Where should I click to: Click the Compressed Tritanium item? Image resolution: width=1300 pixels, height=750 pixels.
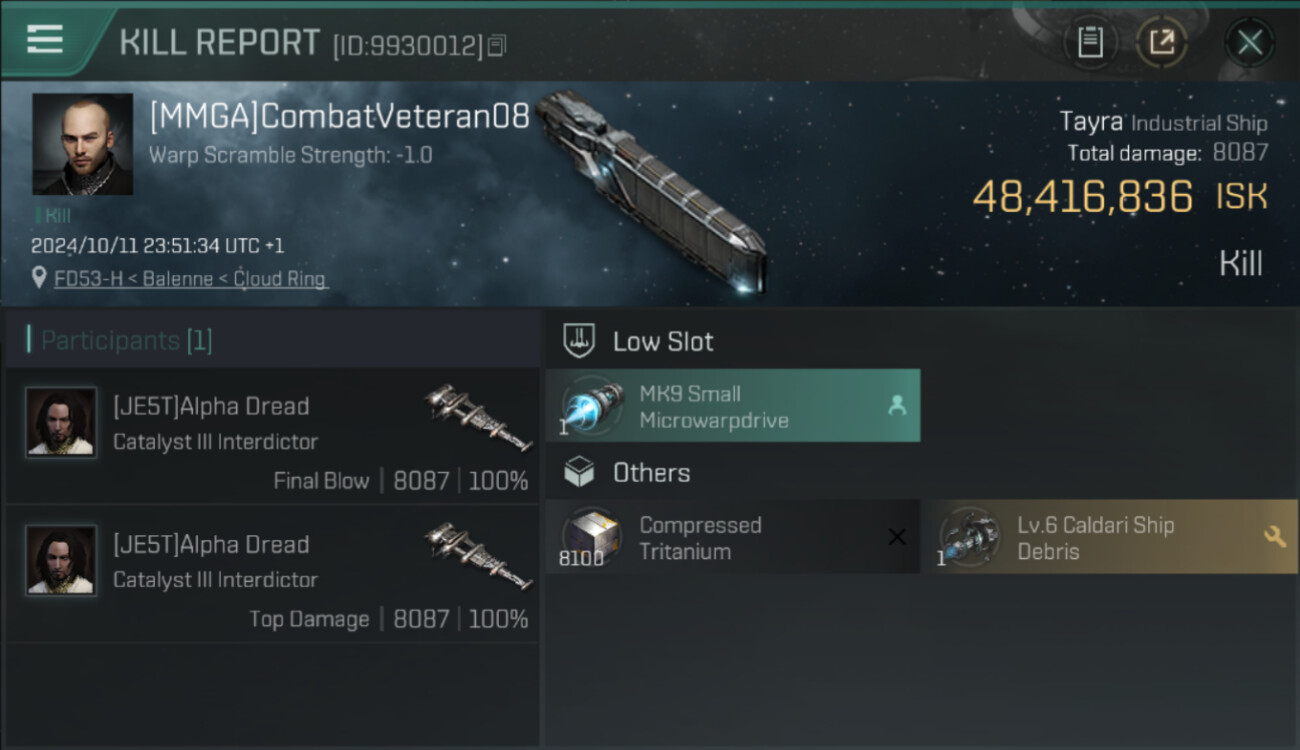[733, 537]
